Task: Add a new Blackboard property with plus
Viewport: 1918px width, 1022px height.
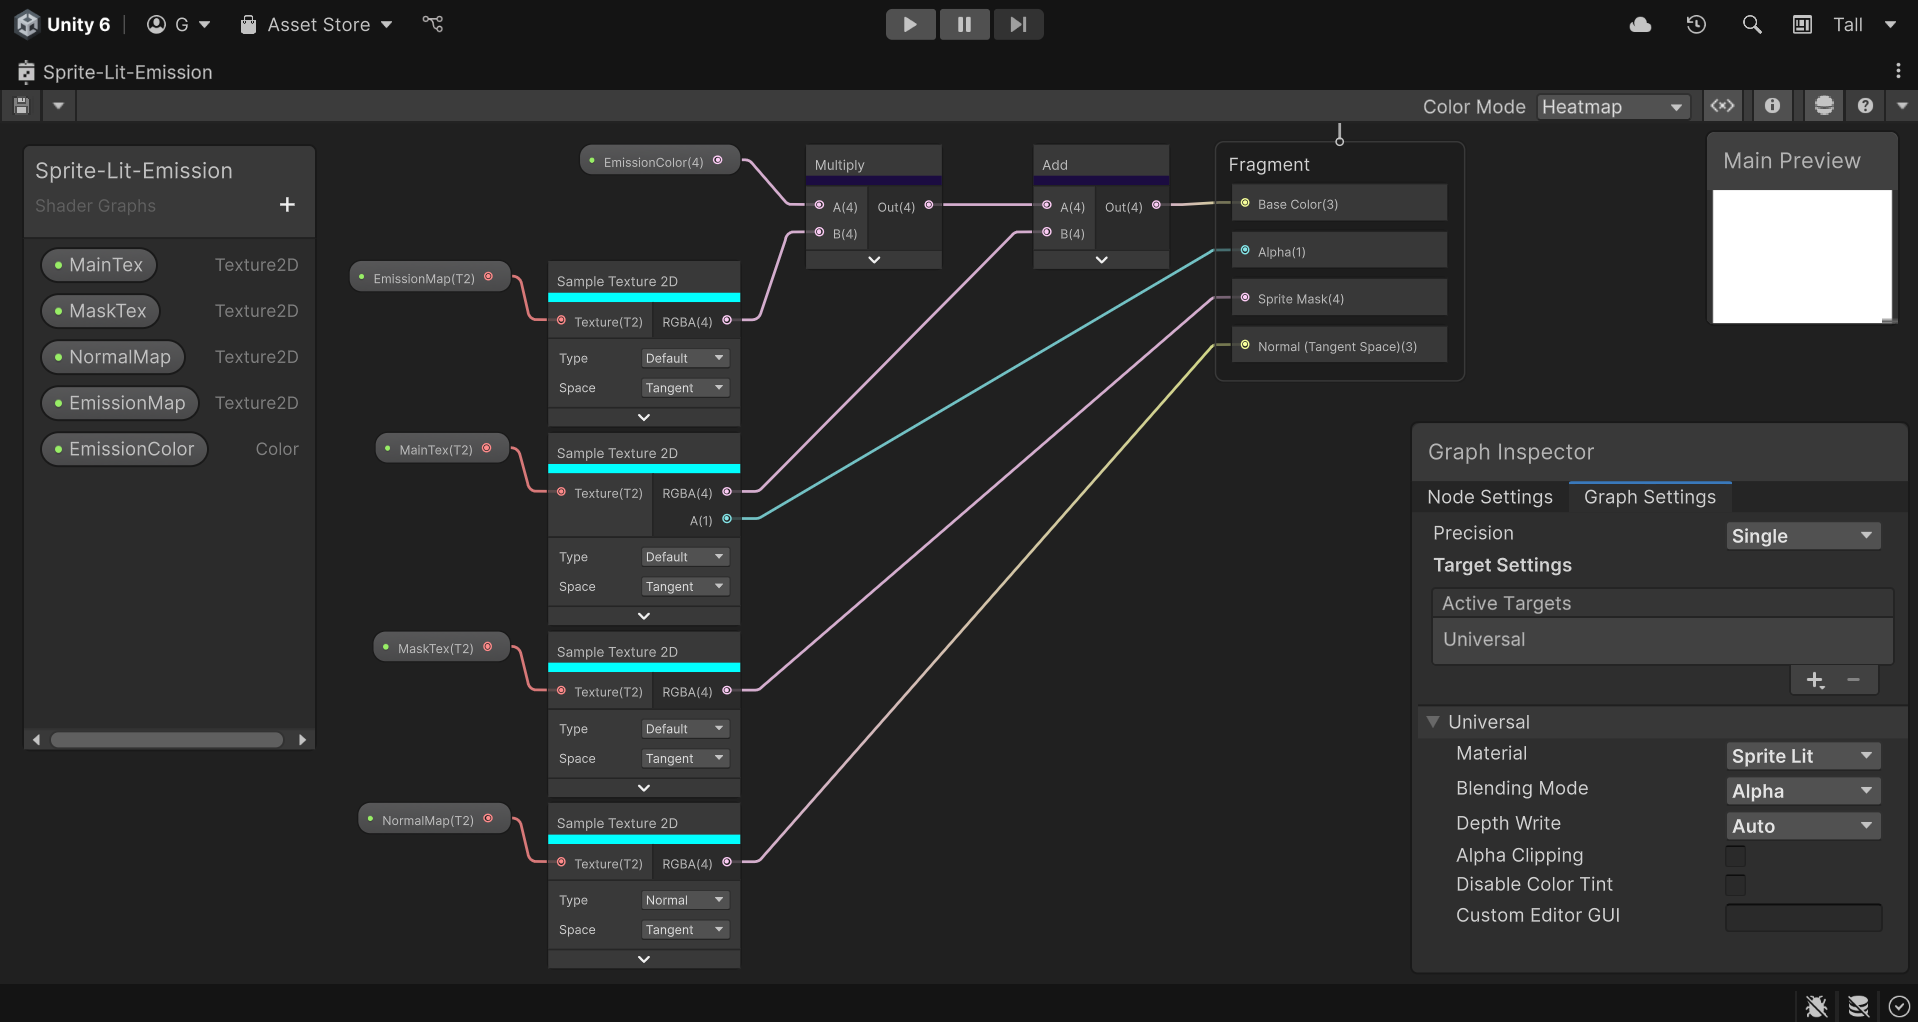Action: (x=287, y=205)
